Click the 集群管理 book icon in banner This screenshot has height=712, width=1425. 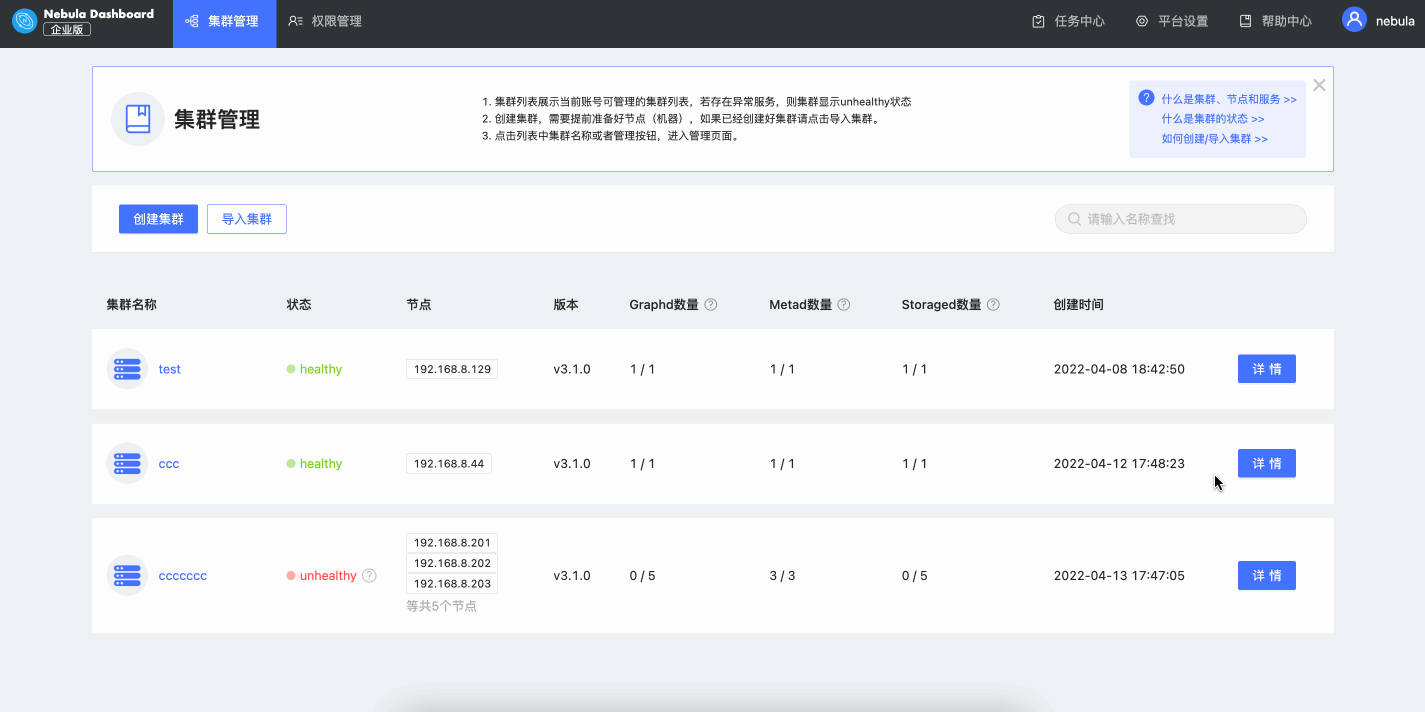point(138,119)
